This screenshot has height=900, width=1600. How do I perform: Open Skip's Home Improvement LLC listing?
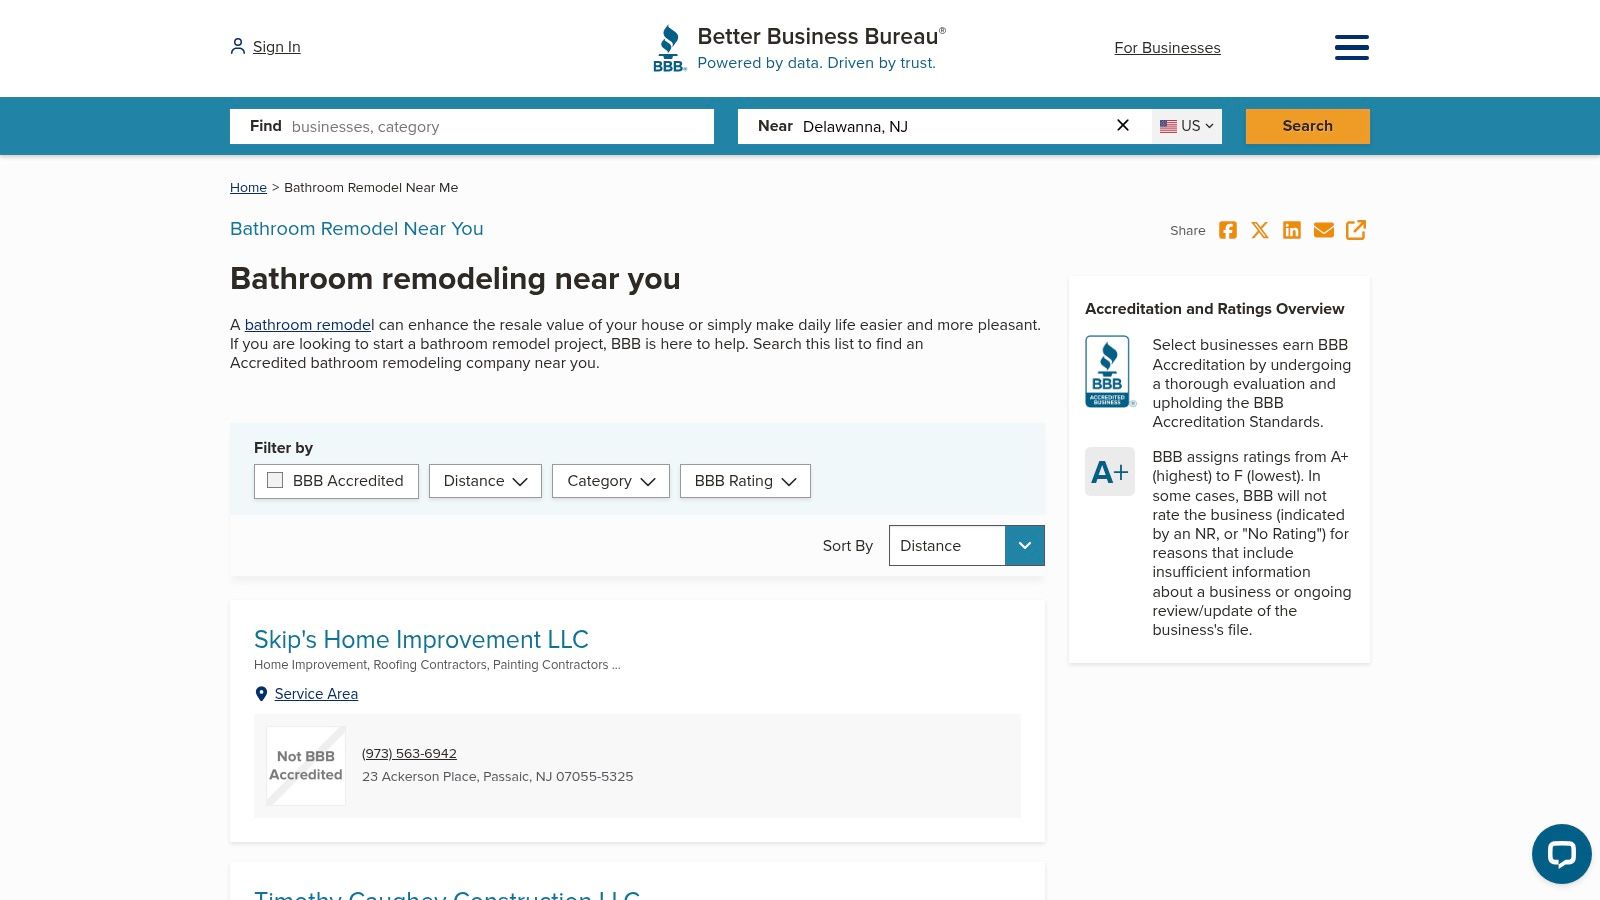pos(421,639)
